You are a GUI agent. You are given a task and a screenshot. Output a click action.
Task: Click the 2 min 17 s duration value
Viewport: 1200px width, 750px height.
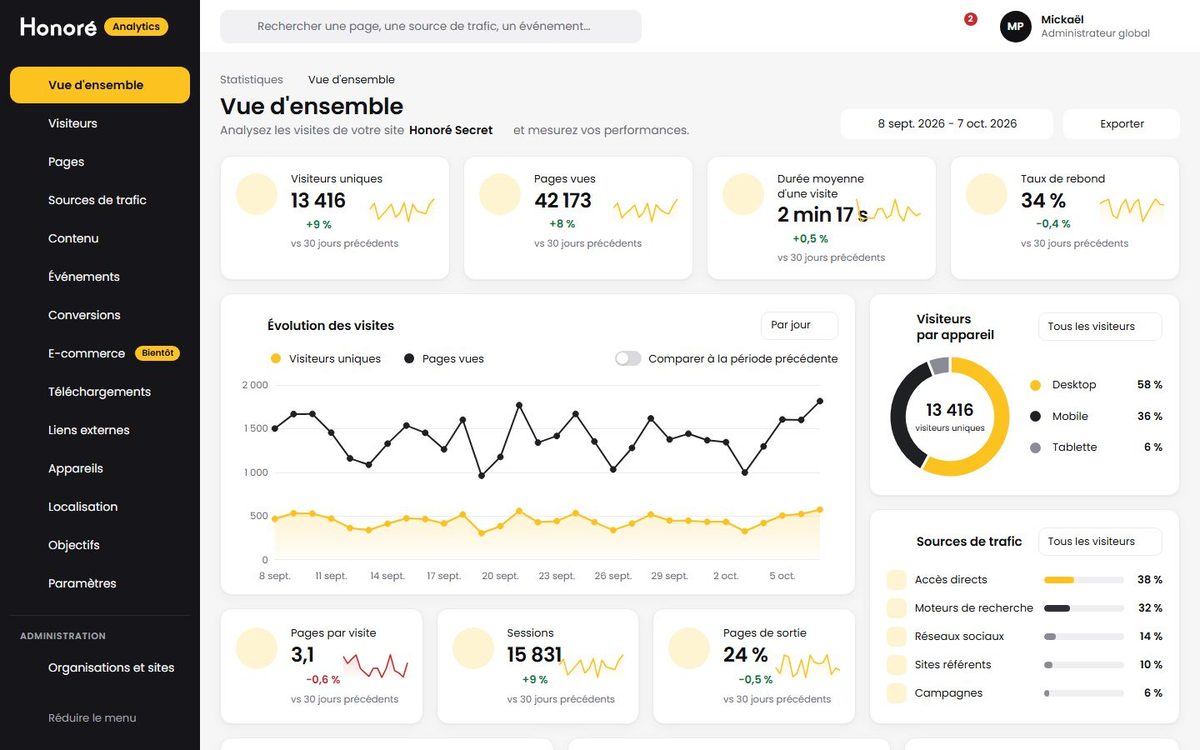click(822, 215)
